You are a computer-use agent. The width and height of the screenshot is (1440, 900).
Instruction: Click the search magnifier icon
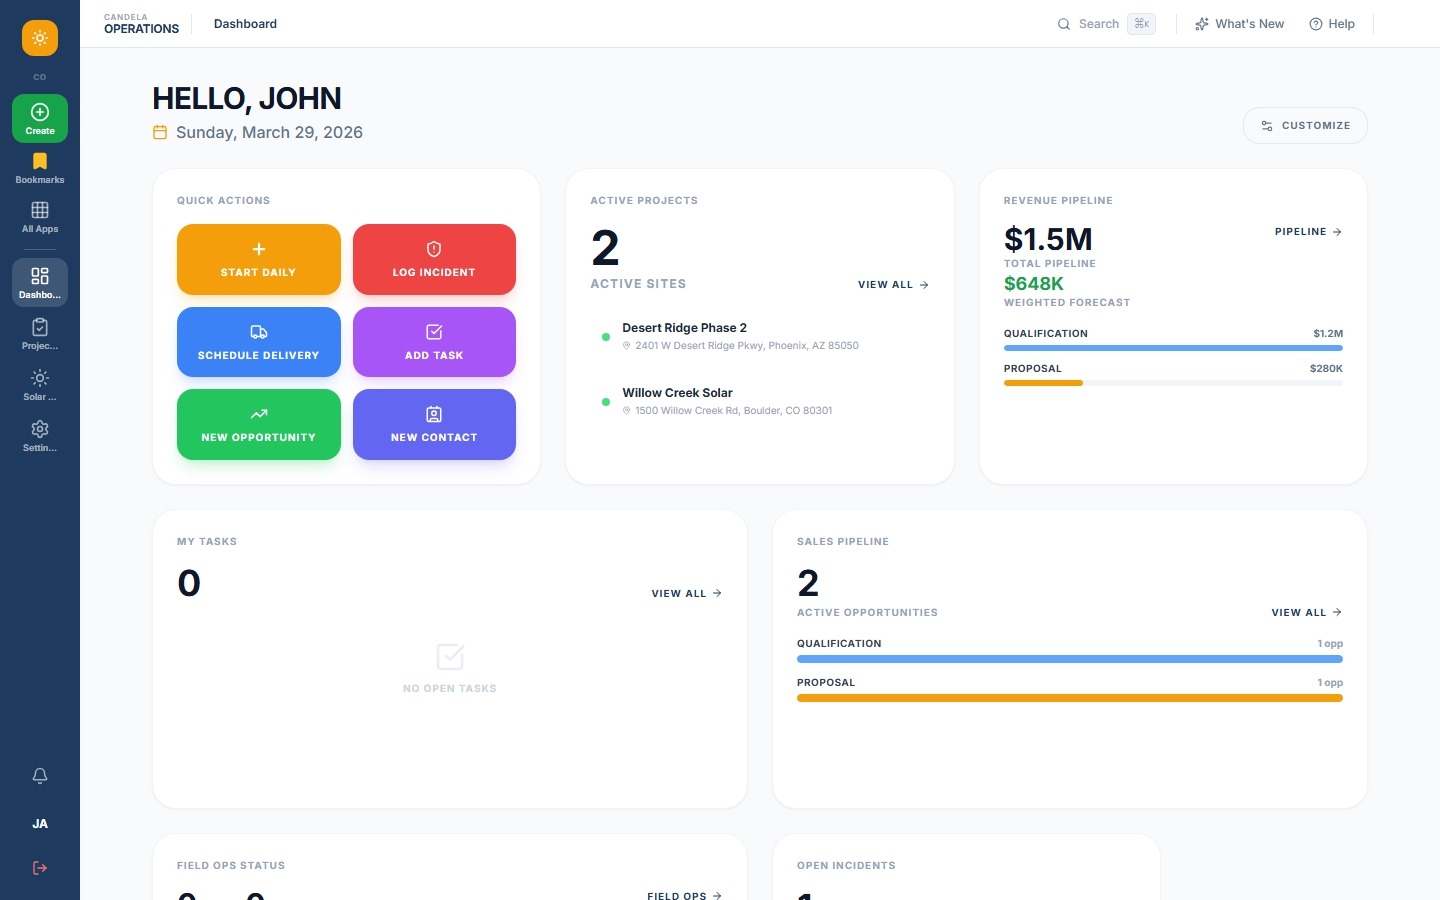tap(1064, 24)
